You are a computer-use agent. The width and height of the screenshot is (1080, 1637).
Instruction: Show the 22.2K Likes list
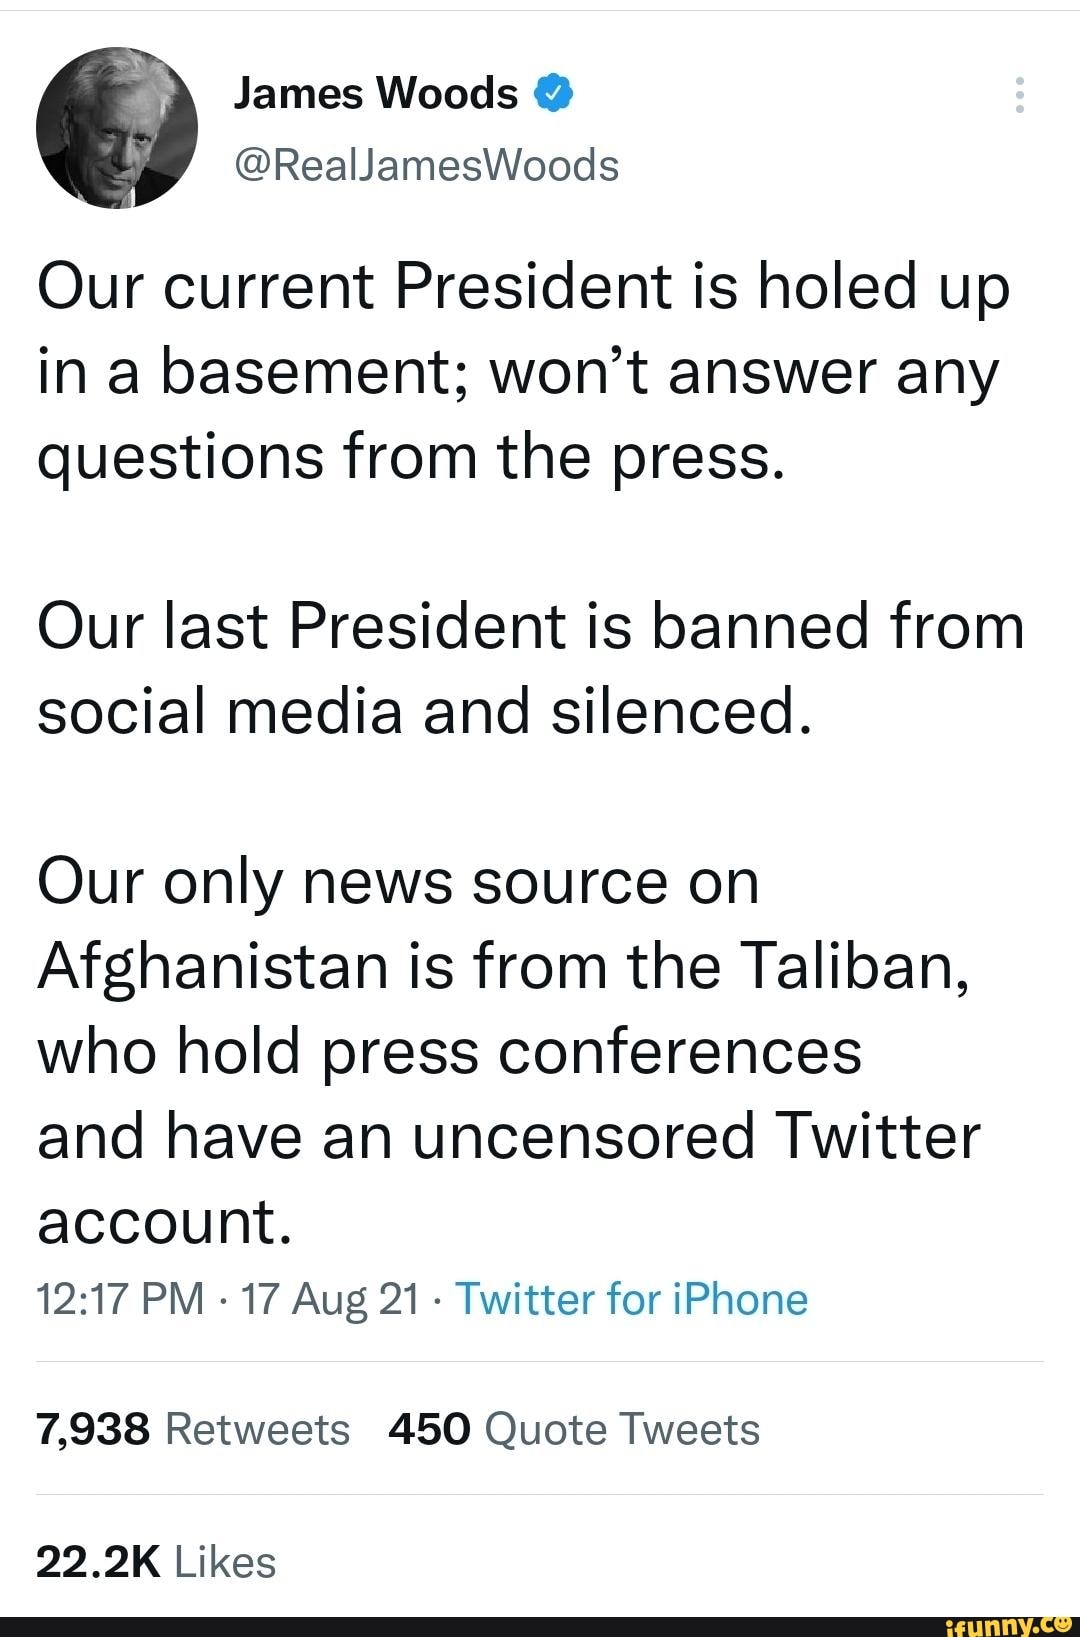coord(156,1562)
